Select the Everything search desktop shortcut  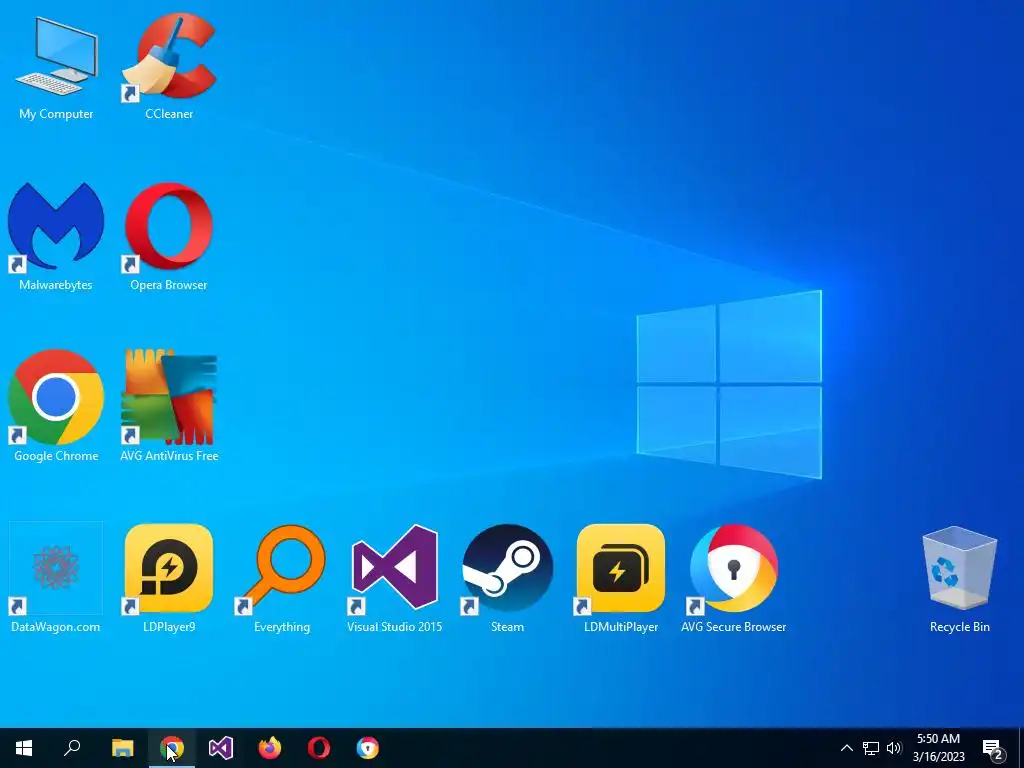(282, 577)
